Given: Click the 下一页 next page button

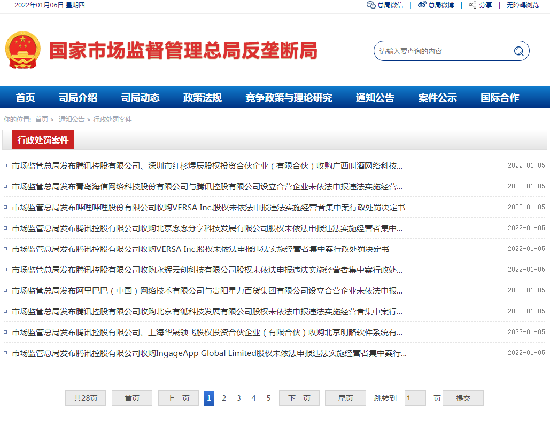Looking at the screenshot, I should [299, 398].
